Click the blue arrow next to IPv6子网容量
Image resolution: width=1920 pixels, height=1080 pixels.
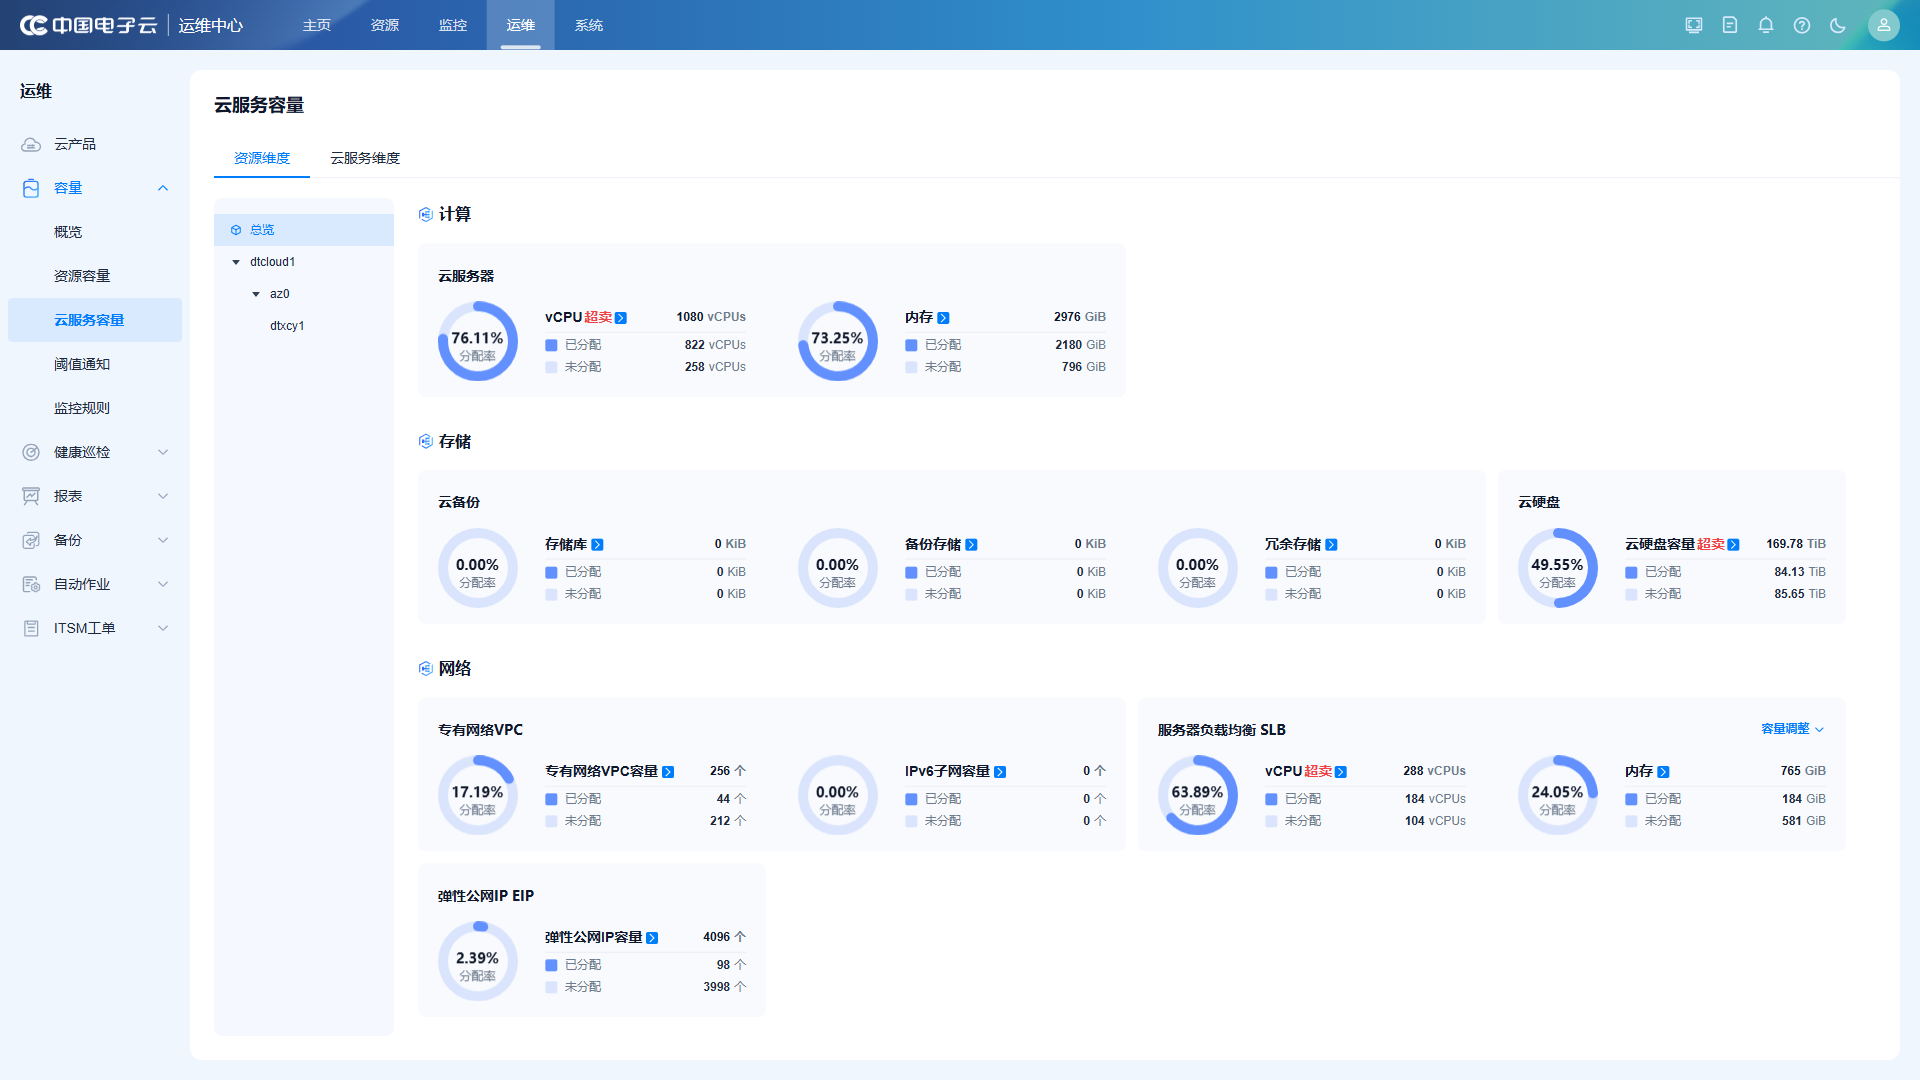[x=1000, y=772]
